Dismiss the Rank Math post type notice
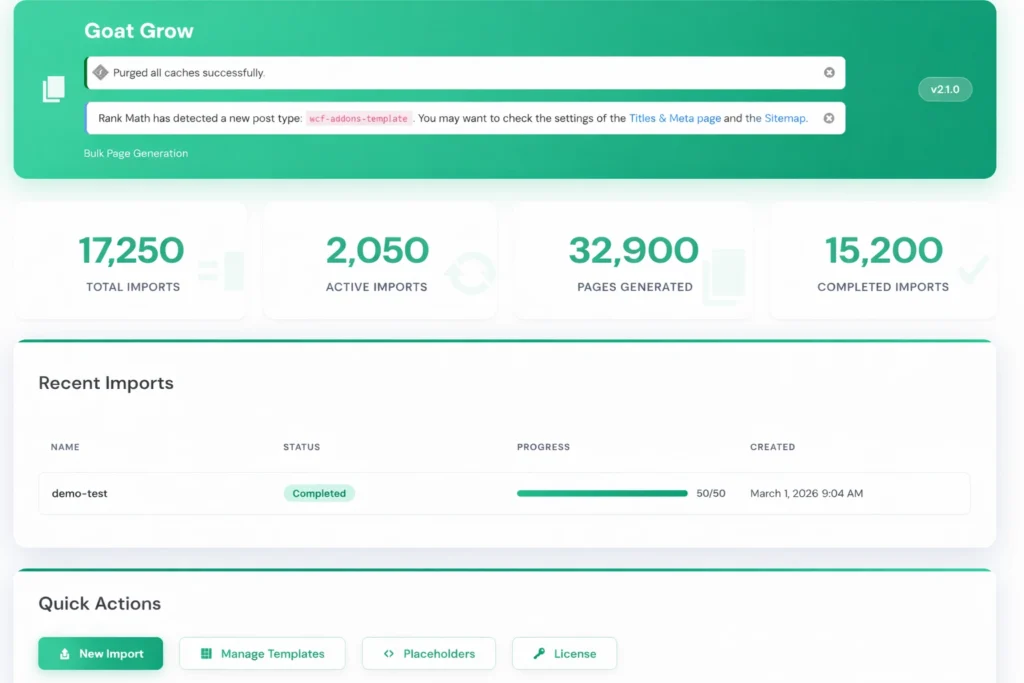Screen dimensions: 1024x683 click(829, 118)
